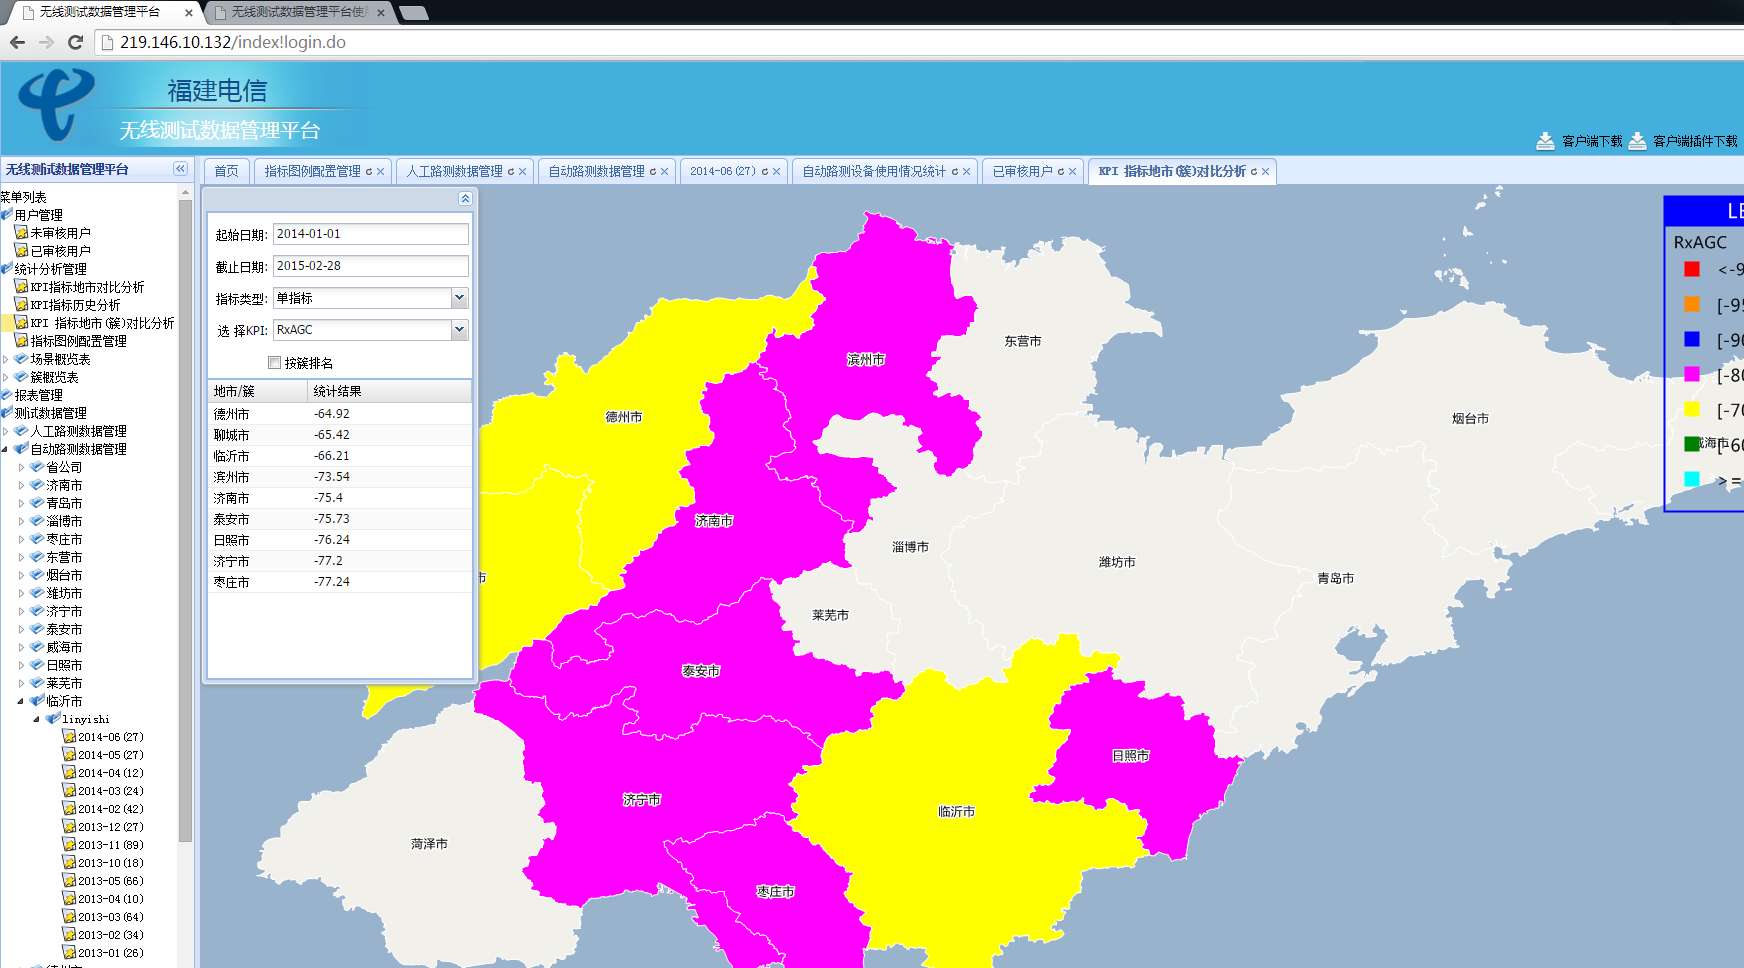Click the blue RxAGC legend swatch

click(1692, 339)
